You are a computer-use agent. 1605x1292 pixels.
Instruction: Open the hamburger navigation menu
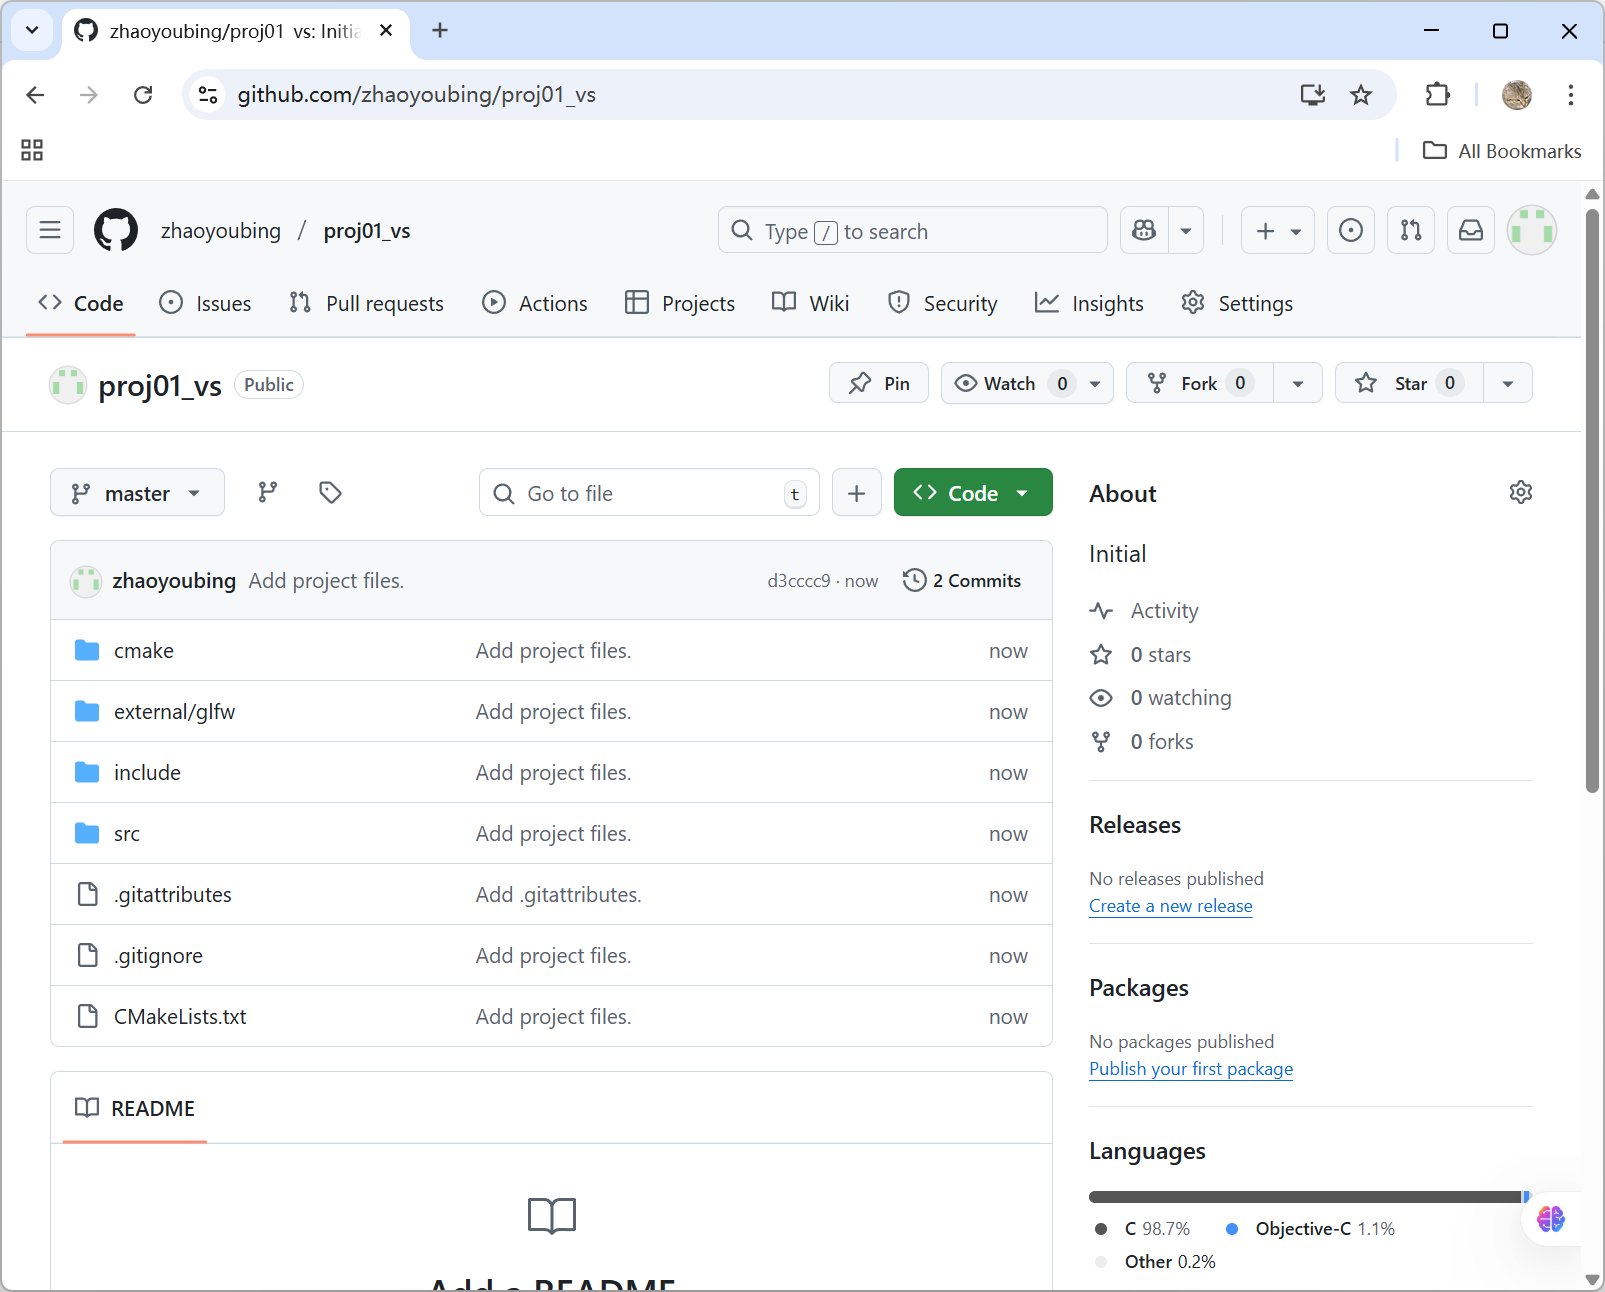[50, 231]
